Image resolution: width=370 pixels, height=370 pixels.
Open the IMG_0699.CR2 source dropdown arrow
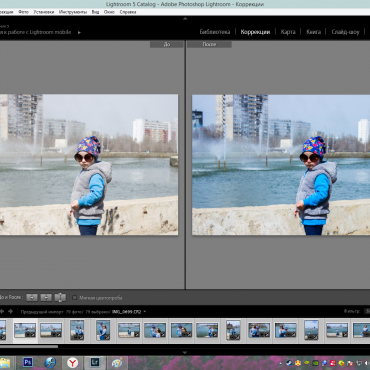pyautogui.click(x=145, y=312)
